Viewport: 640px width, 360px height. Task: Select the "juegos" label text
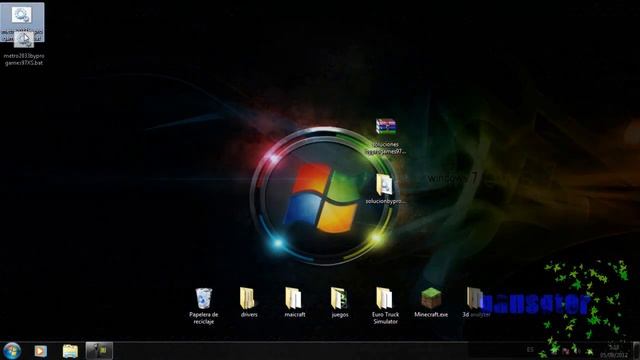coord(340,315)
